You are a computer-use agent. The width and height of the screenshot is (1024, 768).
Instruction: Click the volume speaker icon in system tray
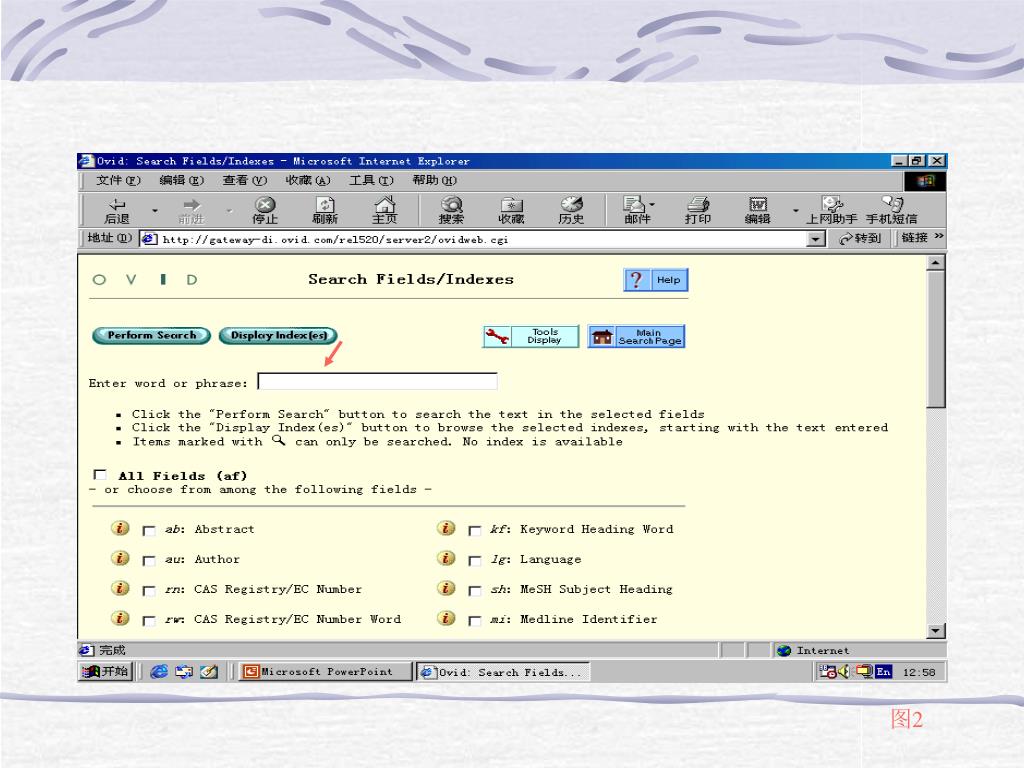point(844,671)
